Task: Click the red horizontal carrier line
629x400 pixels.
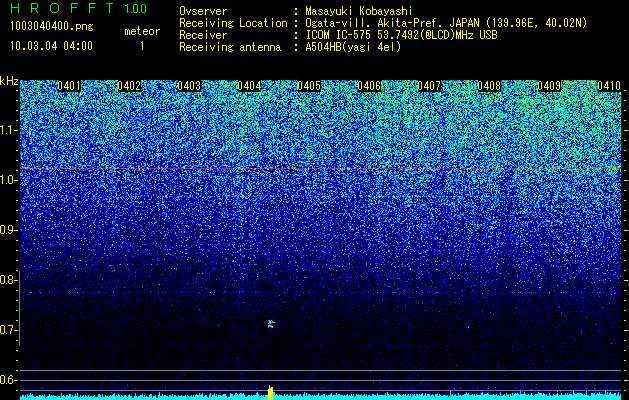Action: [320, 169]
